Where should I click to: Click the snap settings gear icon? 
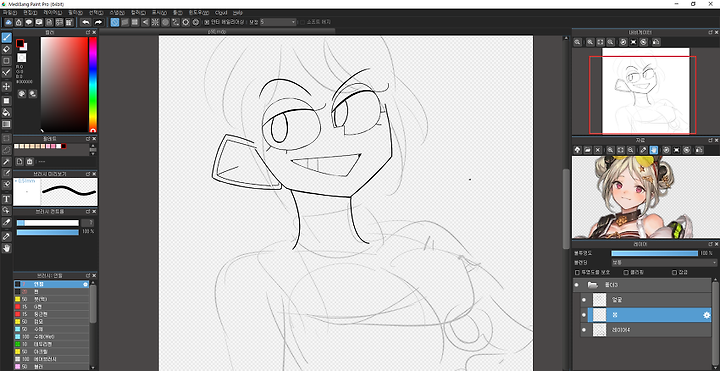pos(196,22)
